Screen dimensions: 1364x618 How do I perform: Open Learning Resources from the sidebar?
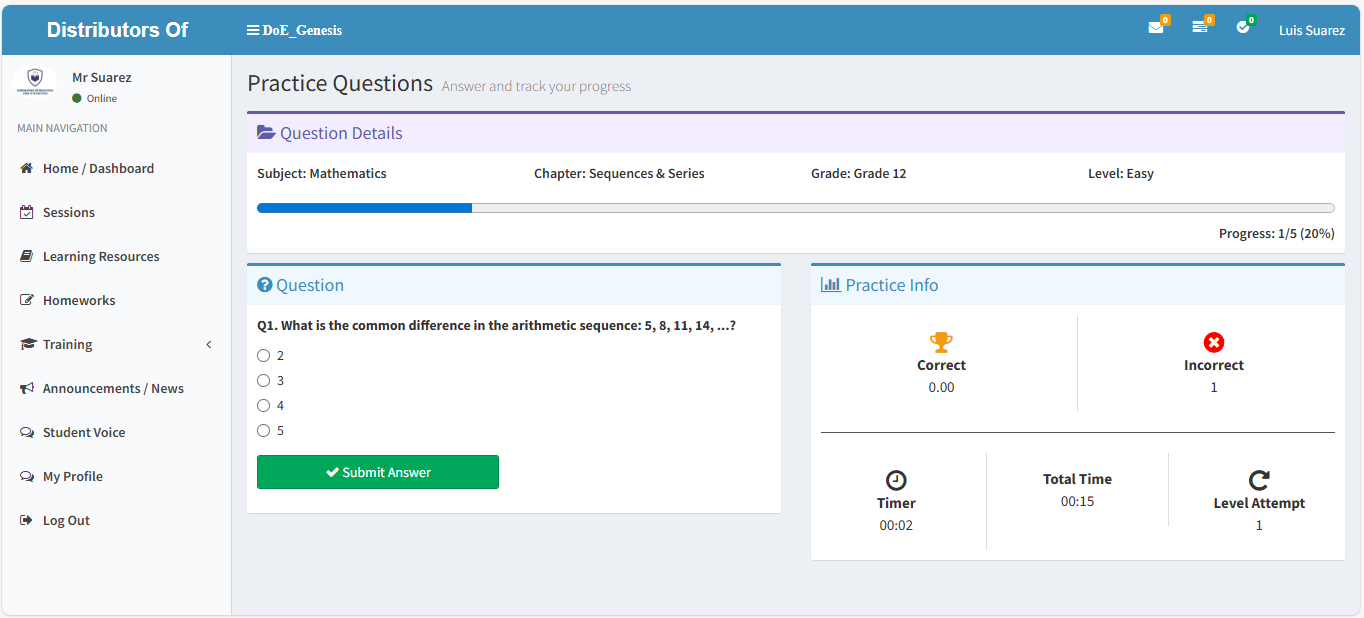[x=101, y=257]
